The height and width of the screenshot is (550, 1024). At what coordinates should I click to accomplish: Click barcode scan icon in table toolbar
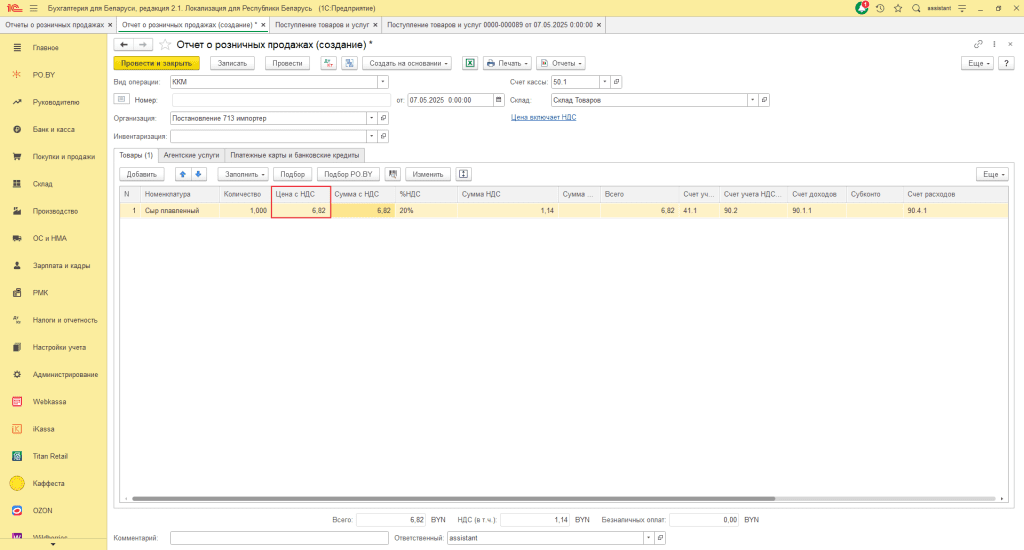(392, 174)
